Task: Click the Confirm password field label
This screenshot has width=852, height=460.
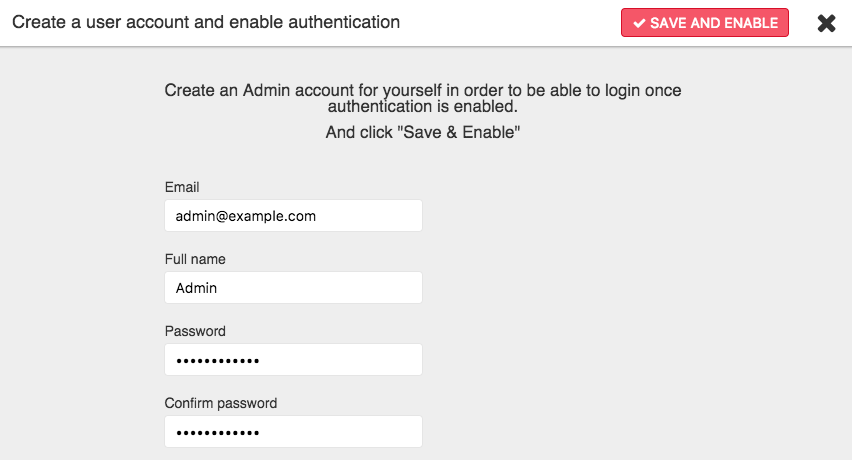Action: 221,403
